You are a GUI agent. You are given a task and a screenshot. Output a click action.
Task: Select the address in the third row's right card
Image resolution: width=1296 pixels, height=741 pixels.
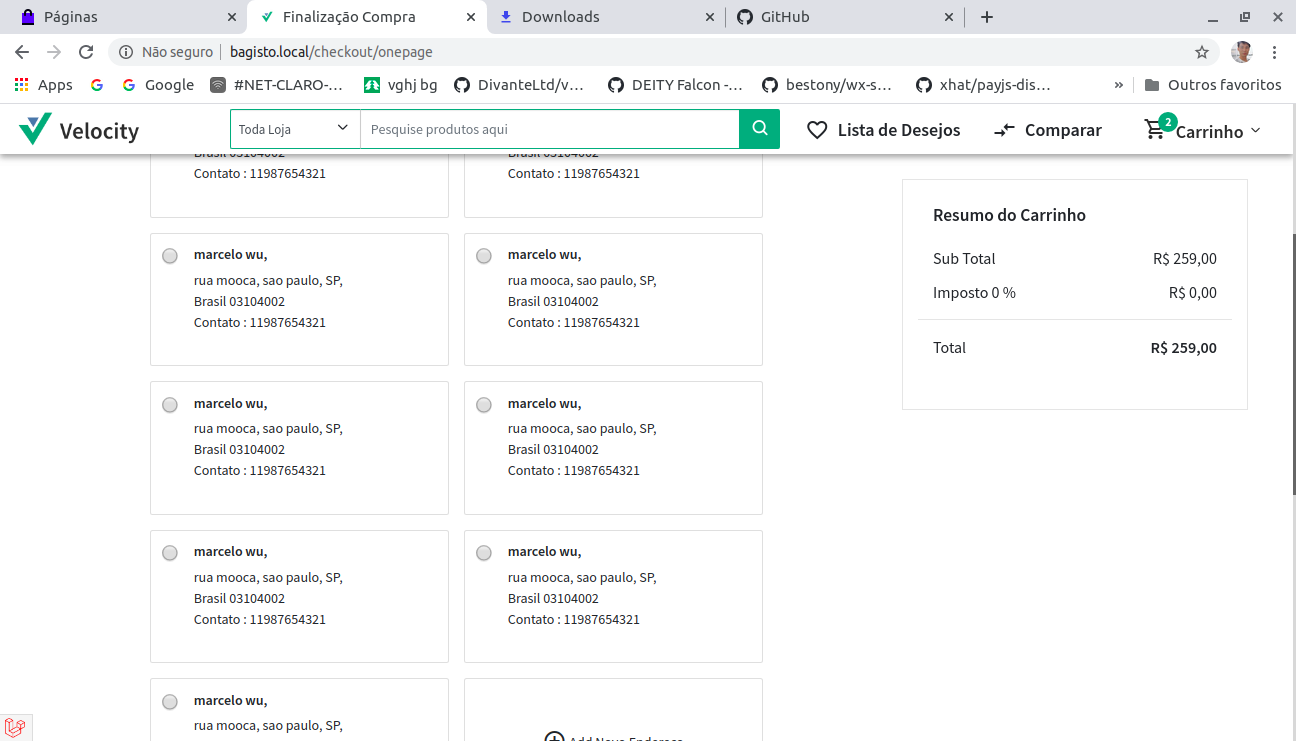pos(484,405)
